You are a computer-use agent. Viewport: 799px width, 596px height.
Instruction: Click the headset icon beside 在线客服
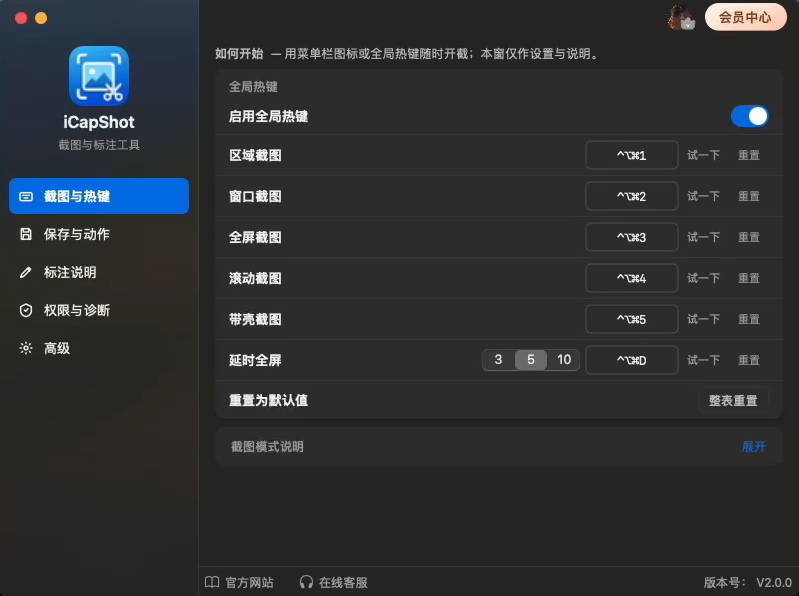coord(306,582)
